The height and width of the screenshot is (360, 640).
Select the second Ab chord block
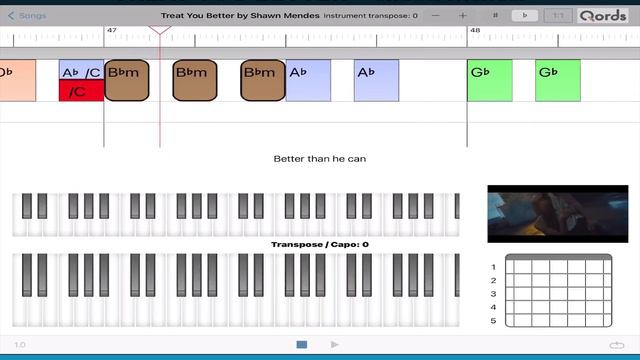376,80
